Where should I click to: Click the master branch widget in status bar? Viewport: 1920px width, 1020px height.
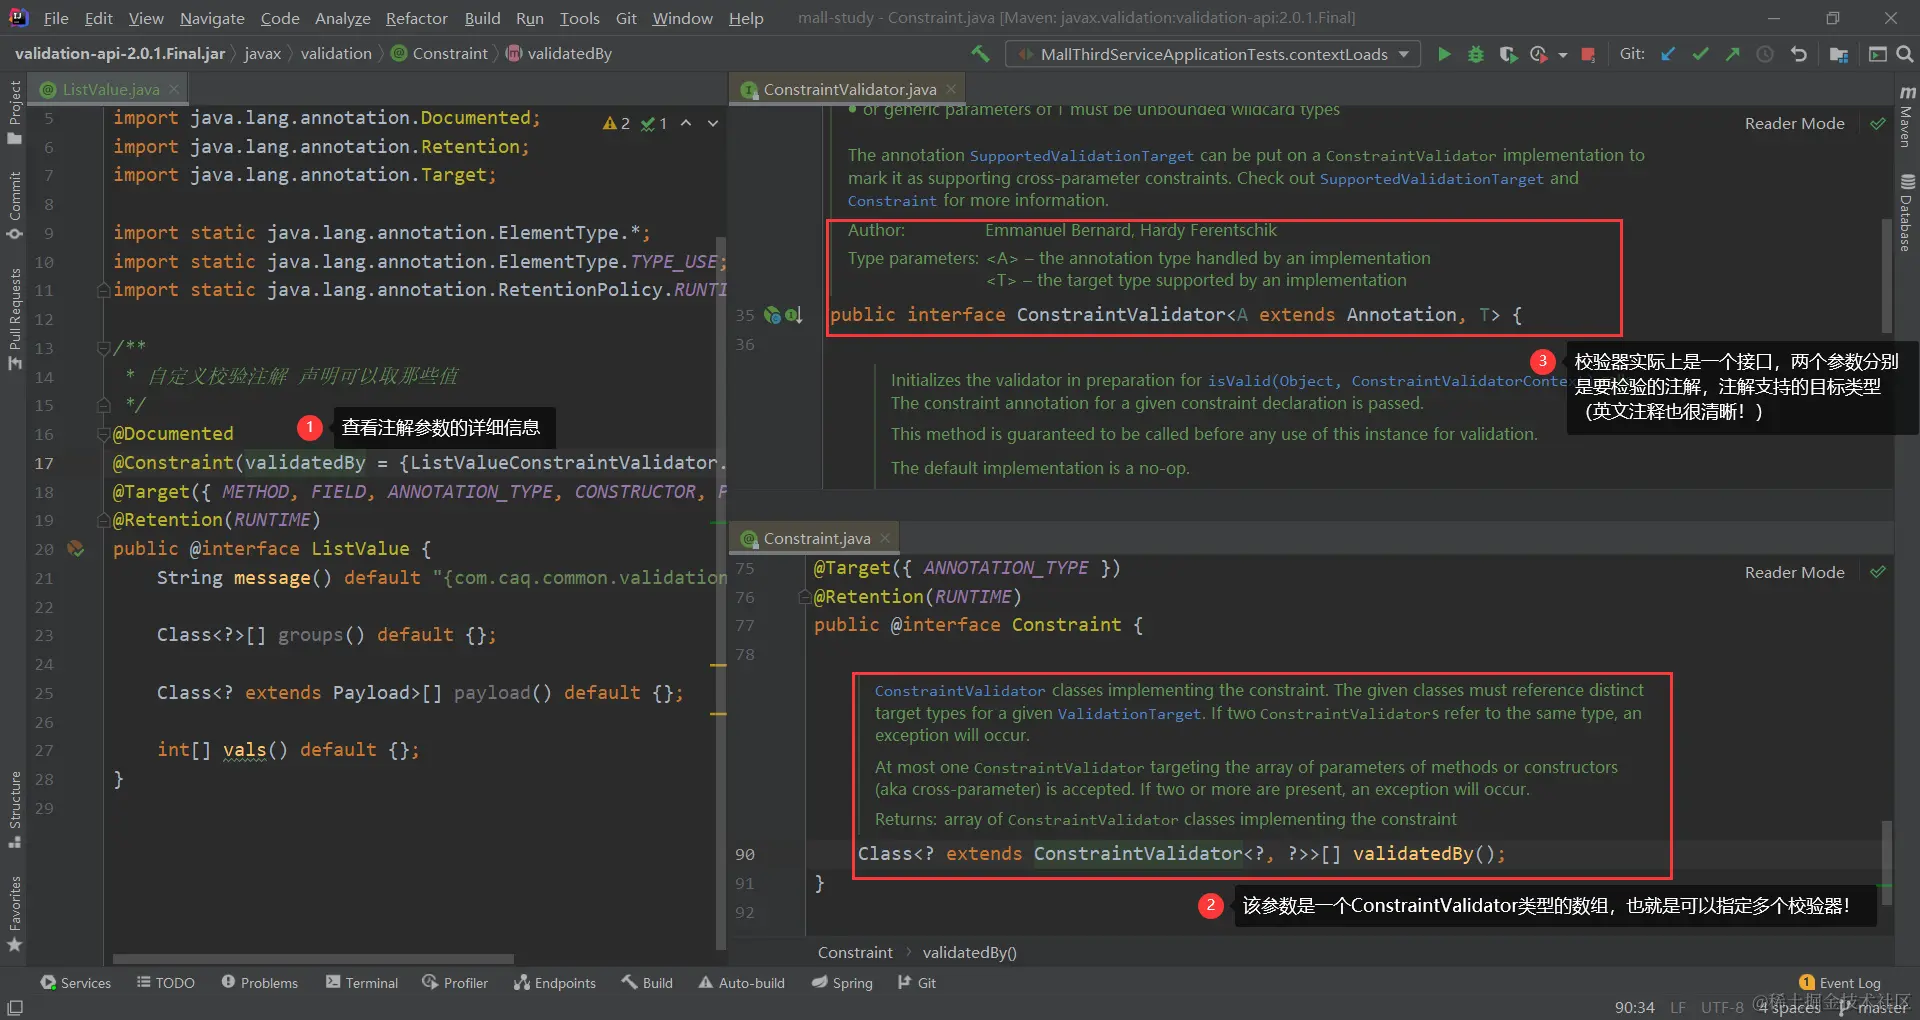pos(1875,1007)
